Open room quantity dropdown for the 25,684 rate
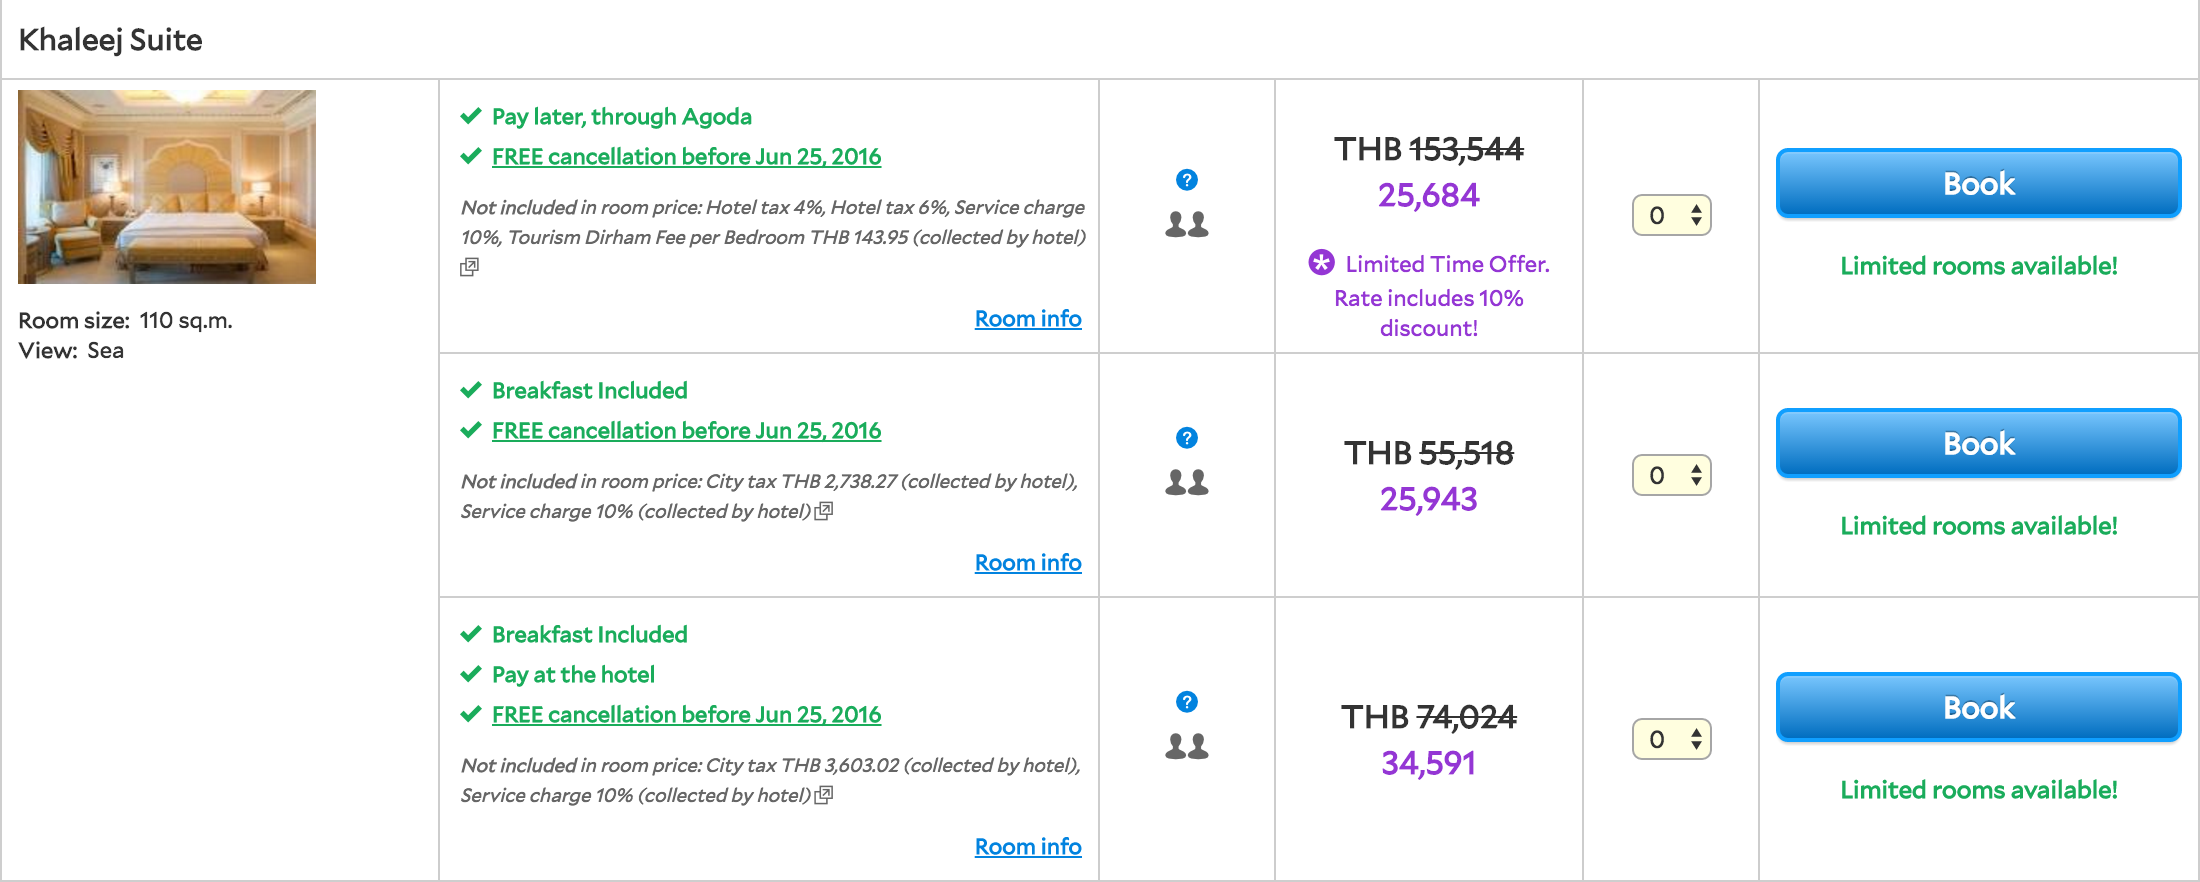The height and width of the screenshot is (882, 2200). 1672,215
